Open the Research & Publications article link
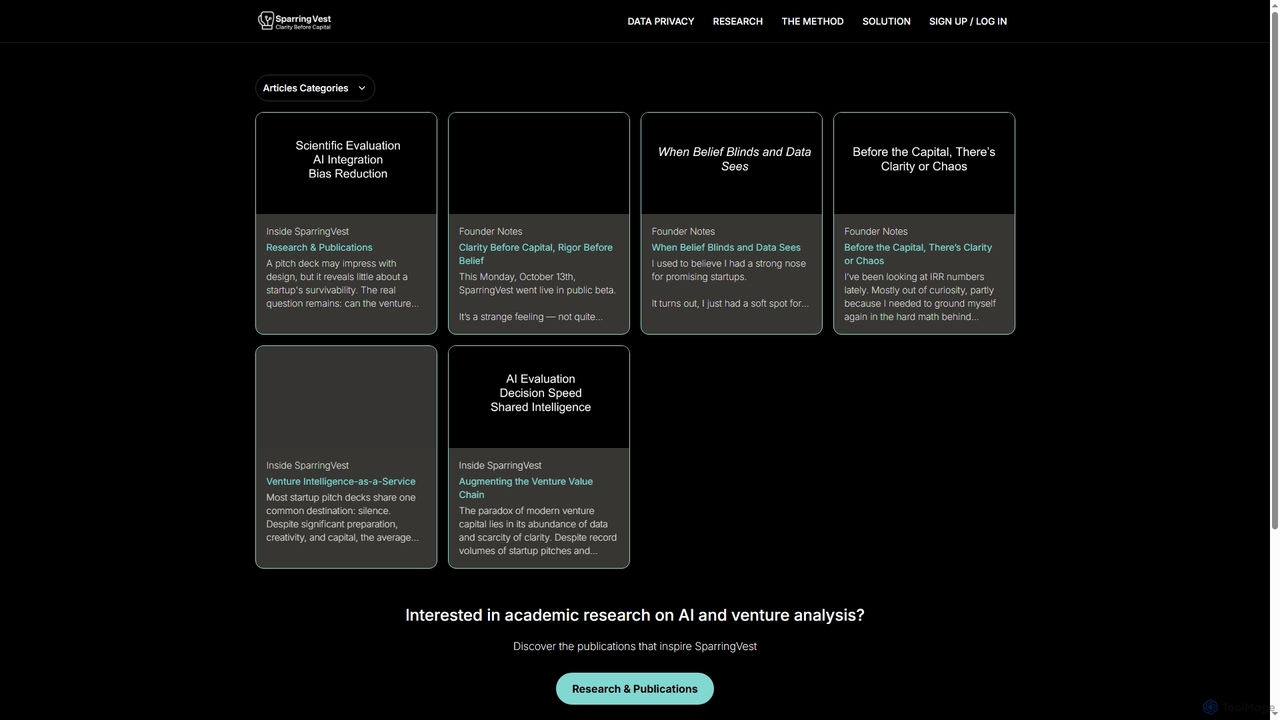 tap(319, 247)
